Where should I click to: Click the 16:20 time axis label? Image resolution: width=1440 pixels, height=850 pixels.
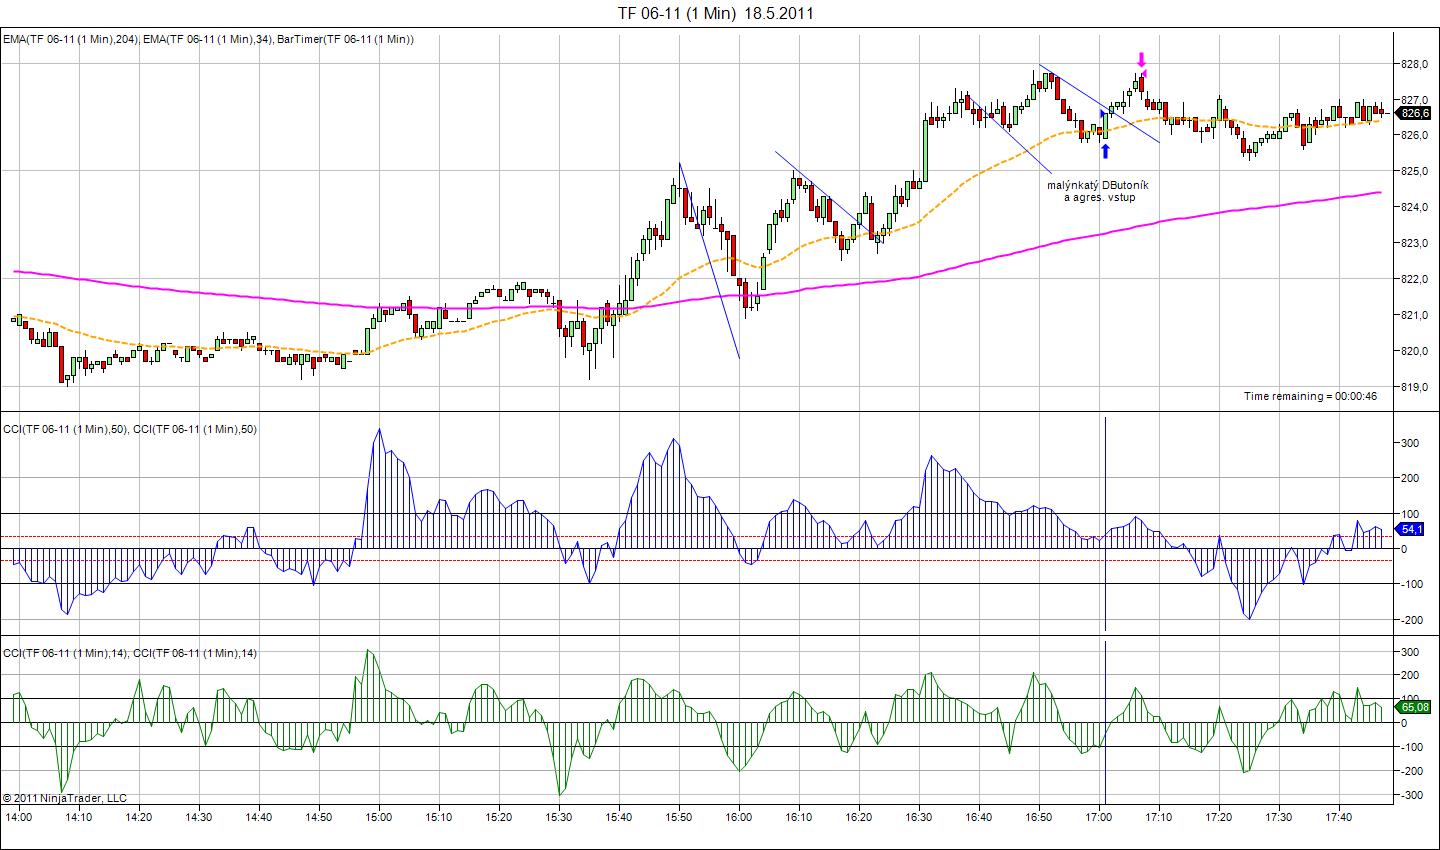(859, 817)
